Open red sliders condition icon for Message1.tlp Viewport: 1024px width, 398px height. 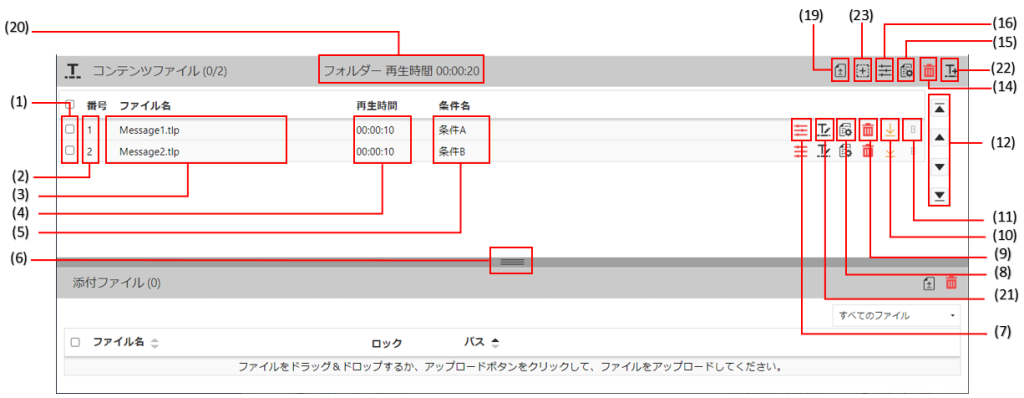[x=801, y=129]
